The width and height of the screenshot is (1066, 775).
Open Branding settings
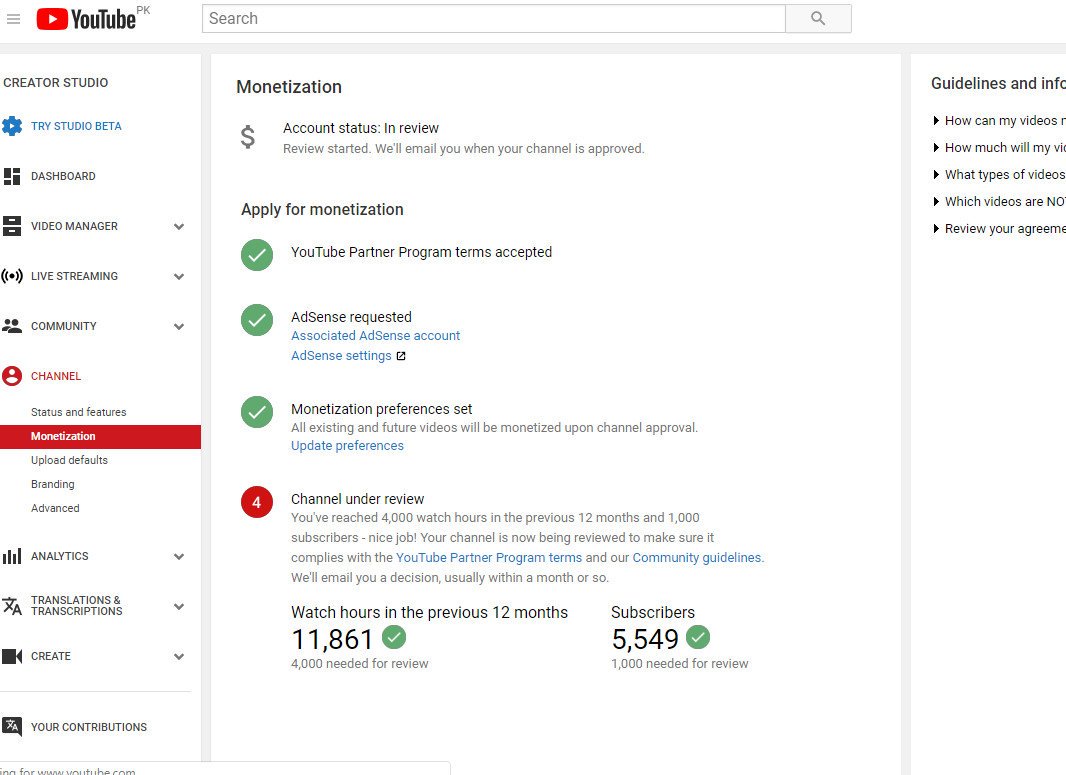tap(52, 484)
